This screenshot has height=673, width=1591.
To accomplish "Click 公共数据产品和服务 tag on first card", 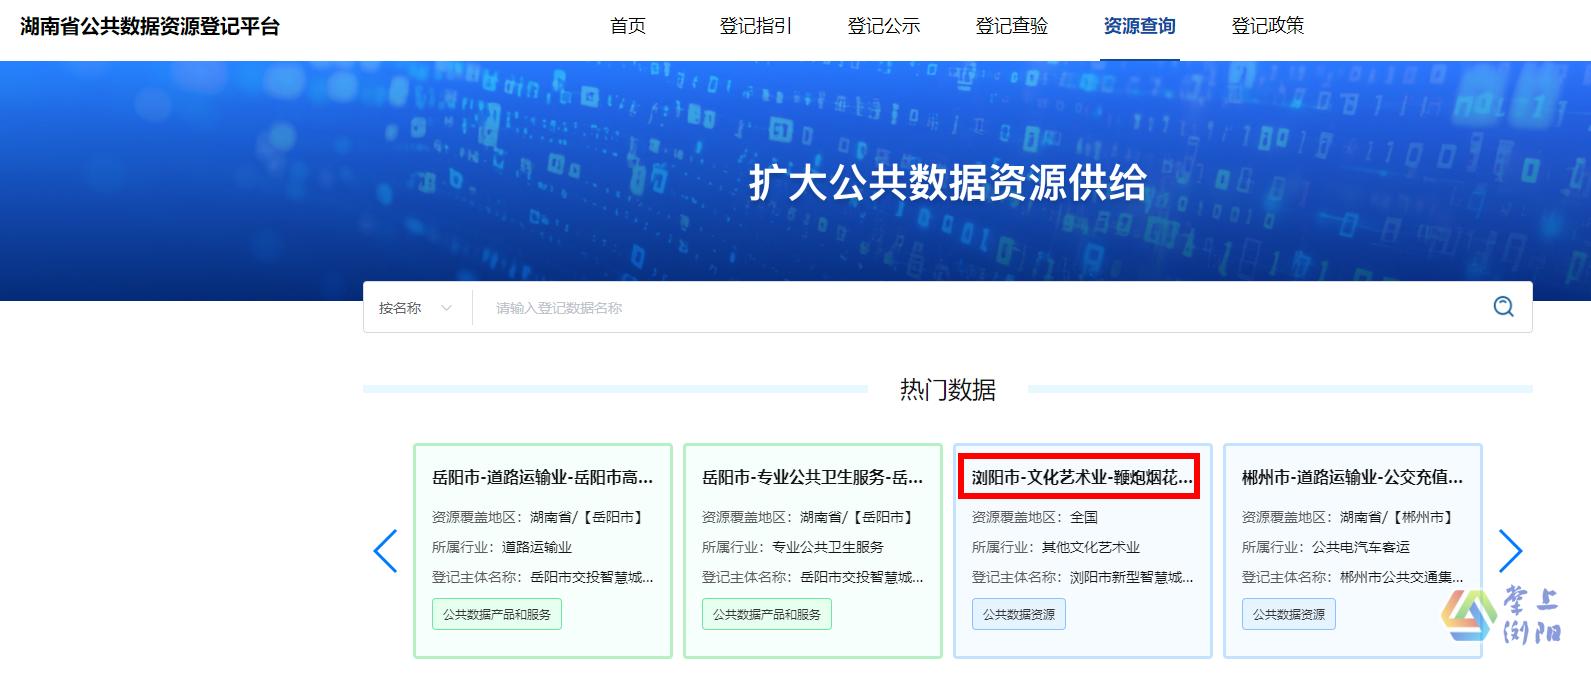I will 497,614.
